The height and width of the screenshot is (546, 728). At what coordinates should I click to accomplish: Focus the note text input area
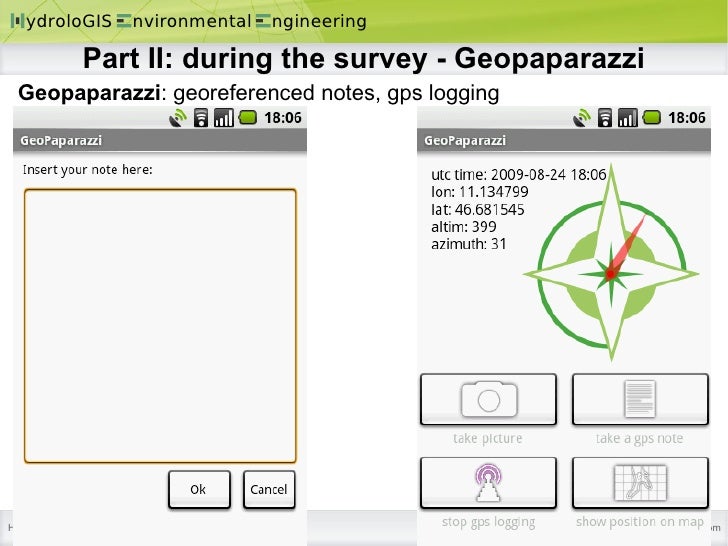pyautogui.click(x=160, y=325)
